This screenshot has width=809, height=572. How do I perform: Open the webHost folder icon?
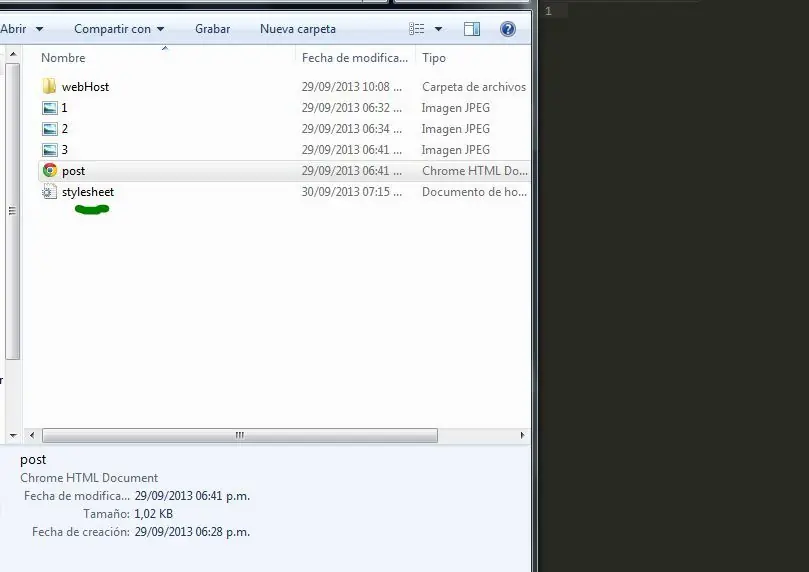click(x=49, y=86)
